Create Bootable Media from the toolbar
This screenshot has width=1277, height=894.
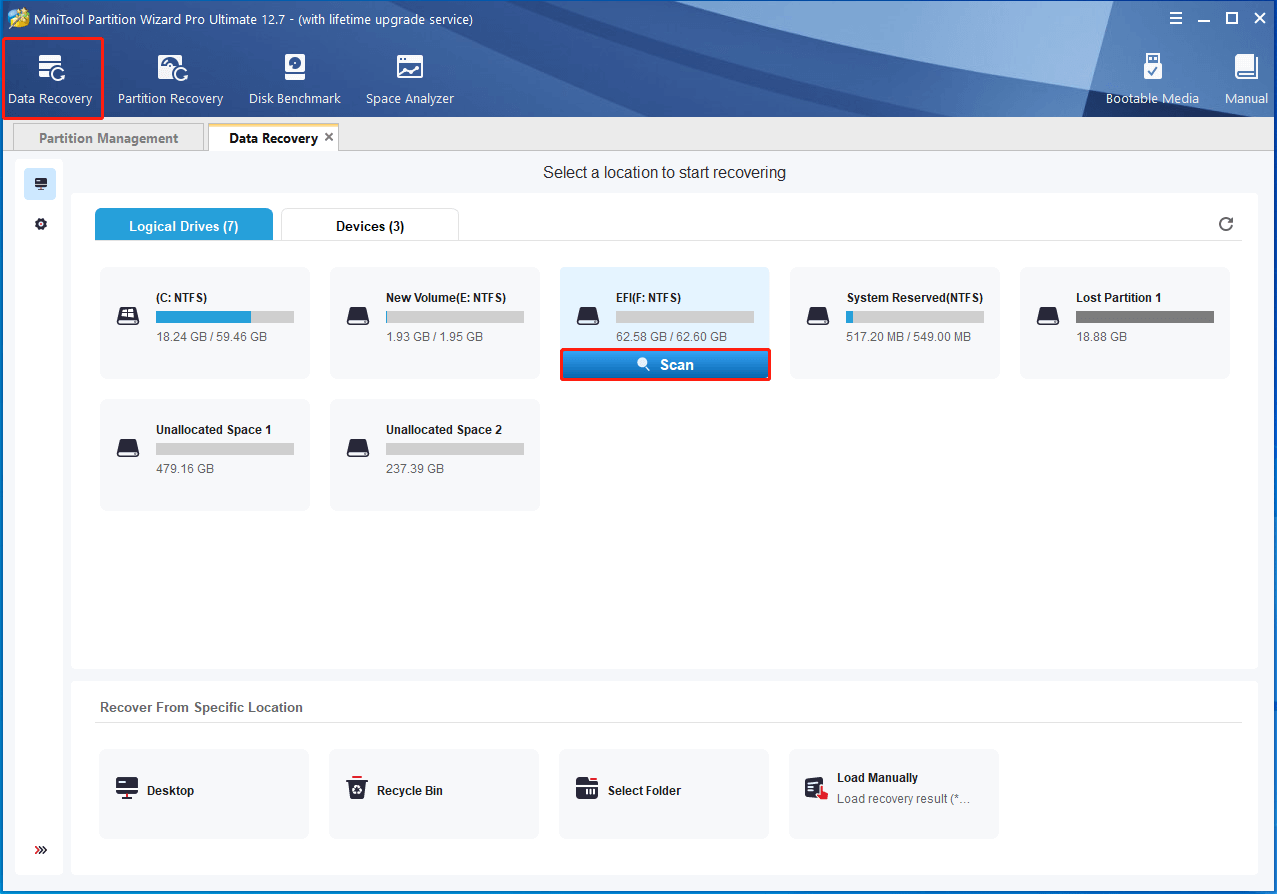click(x=1152, y=79)
